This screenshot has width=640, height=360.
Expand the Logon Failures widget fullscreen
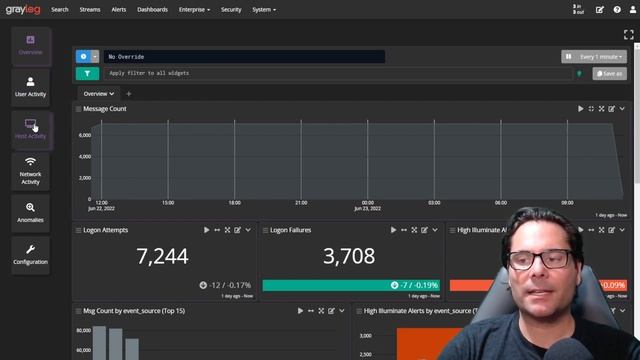click(x=414, y=230)
